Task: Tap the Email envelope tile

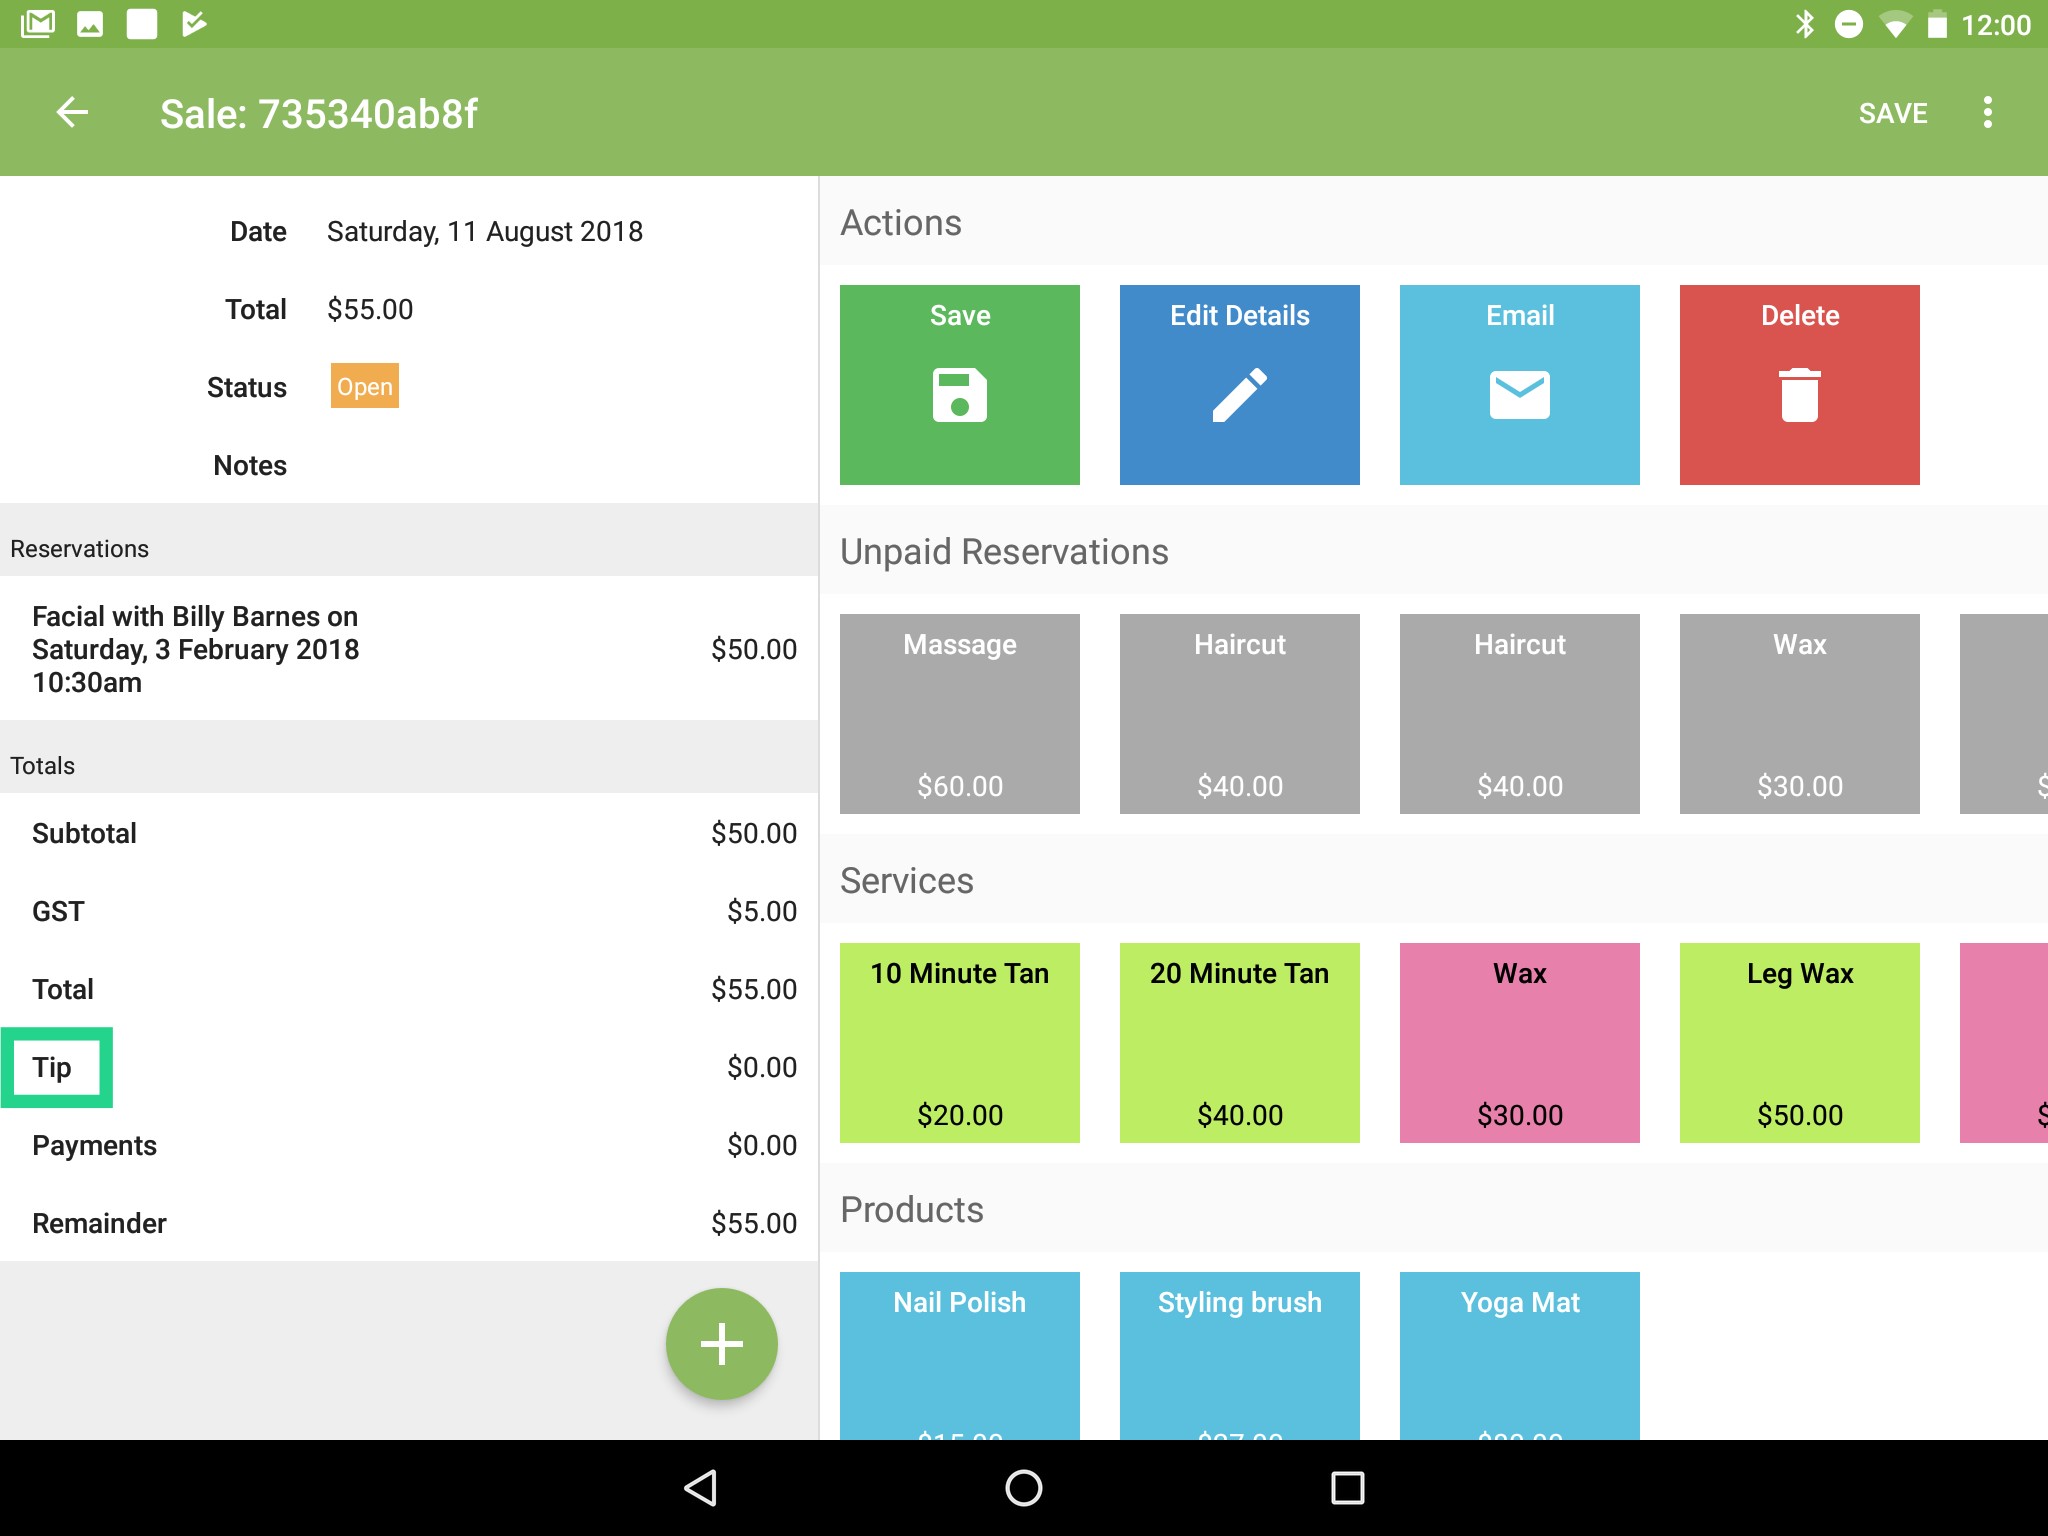Action: (x=1519, y=385)
